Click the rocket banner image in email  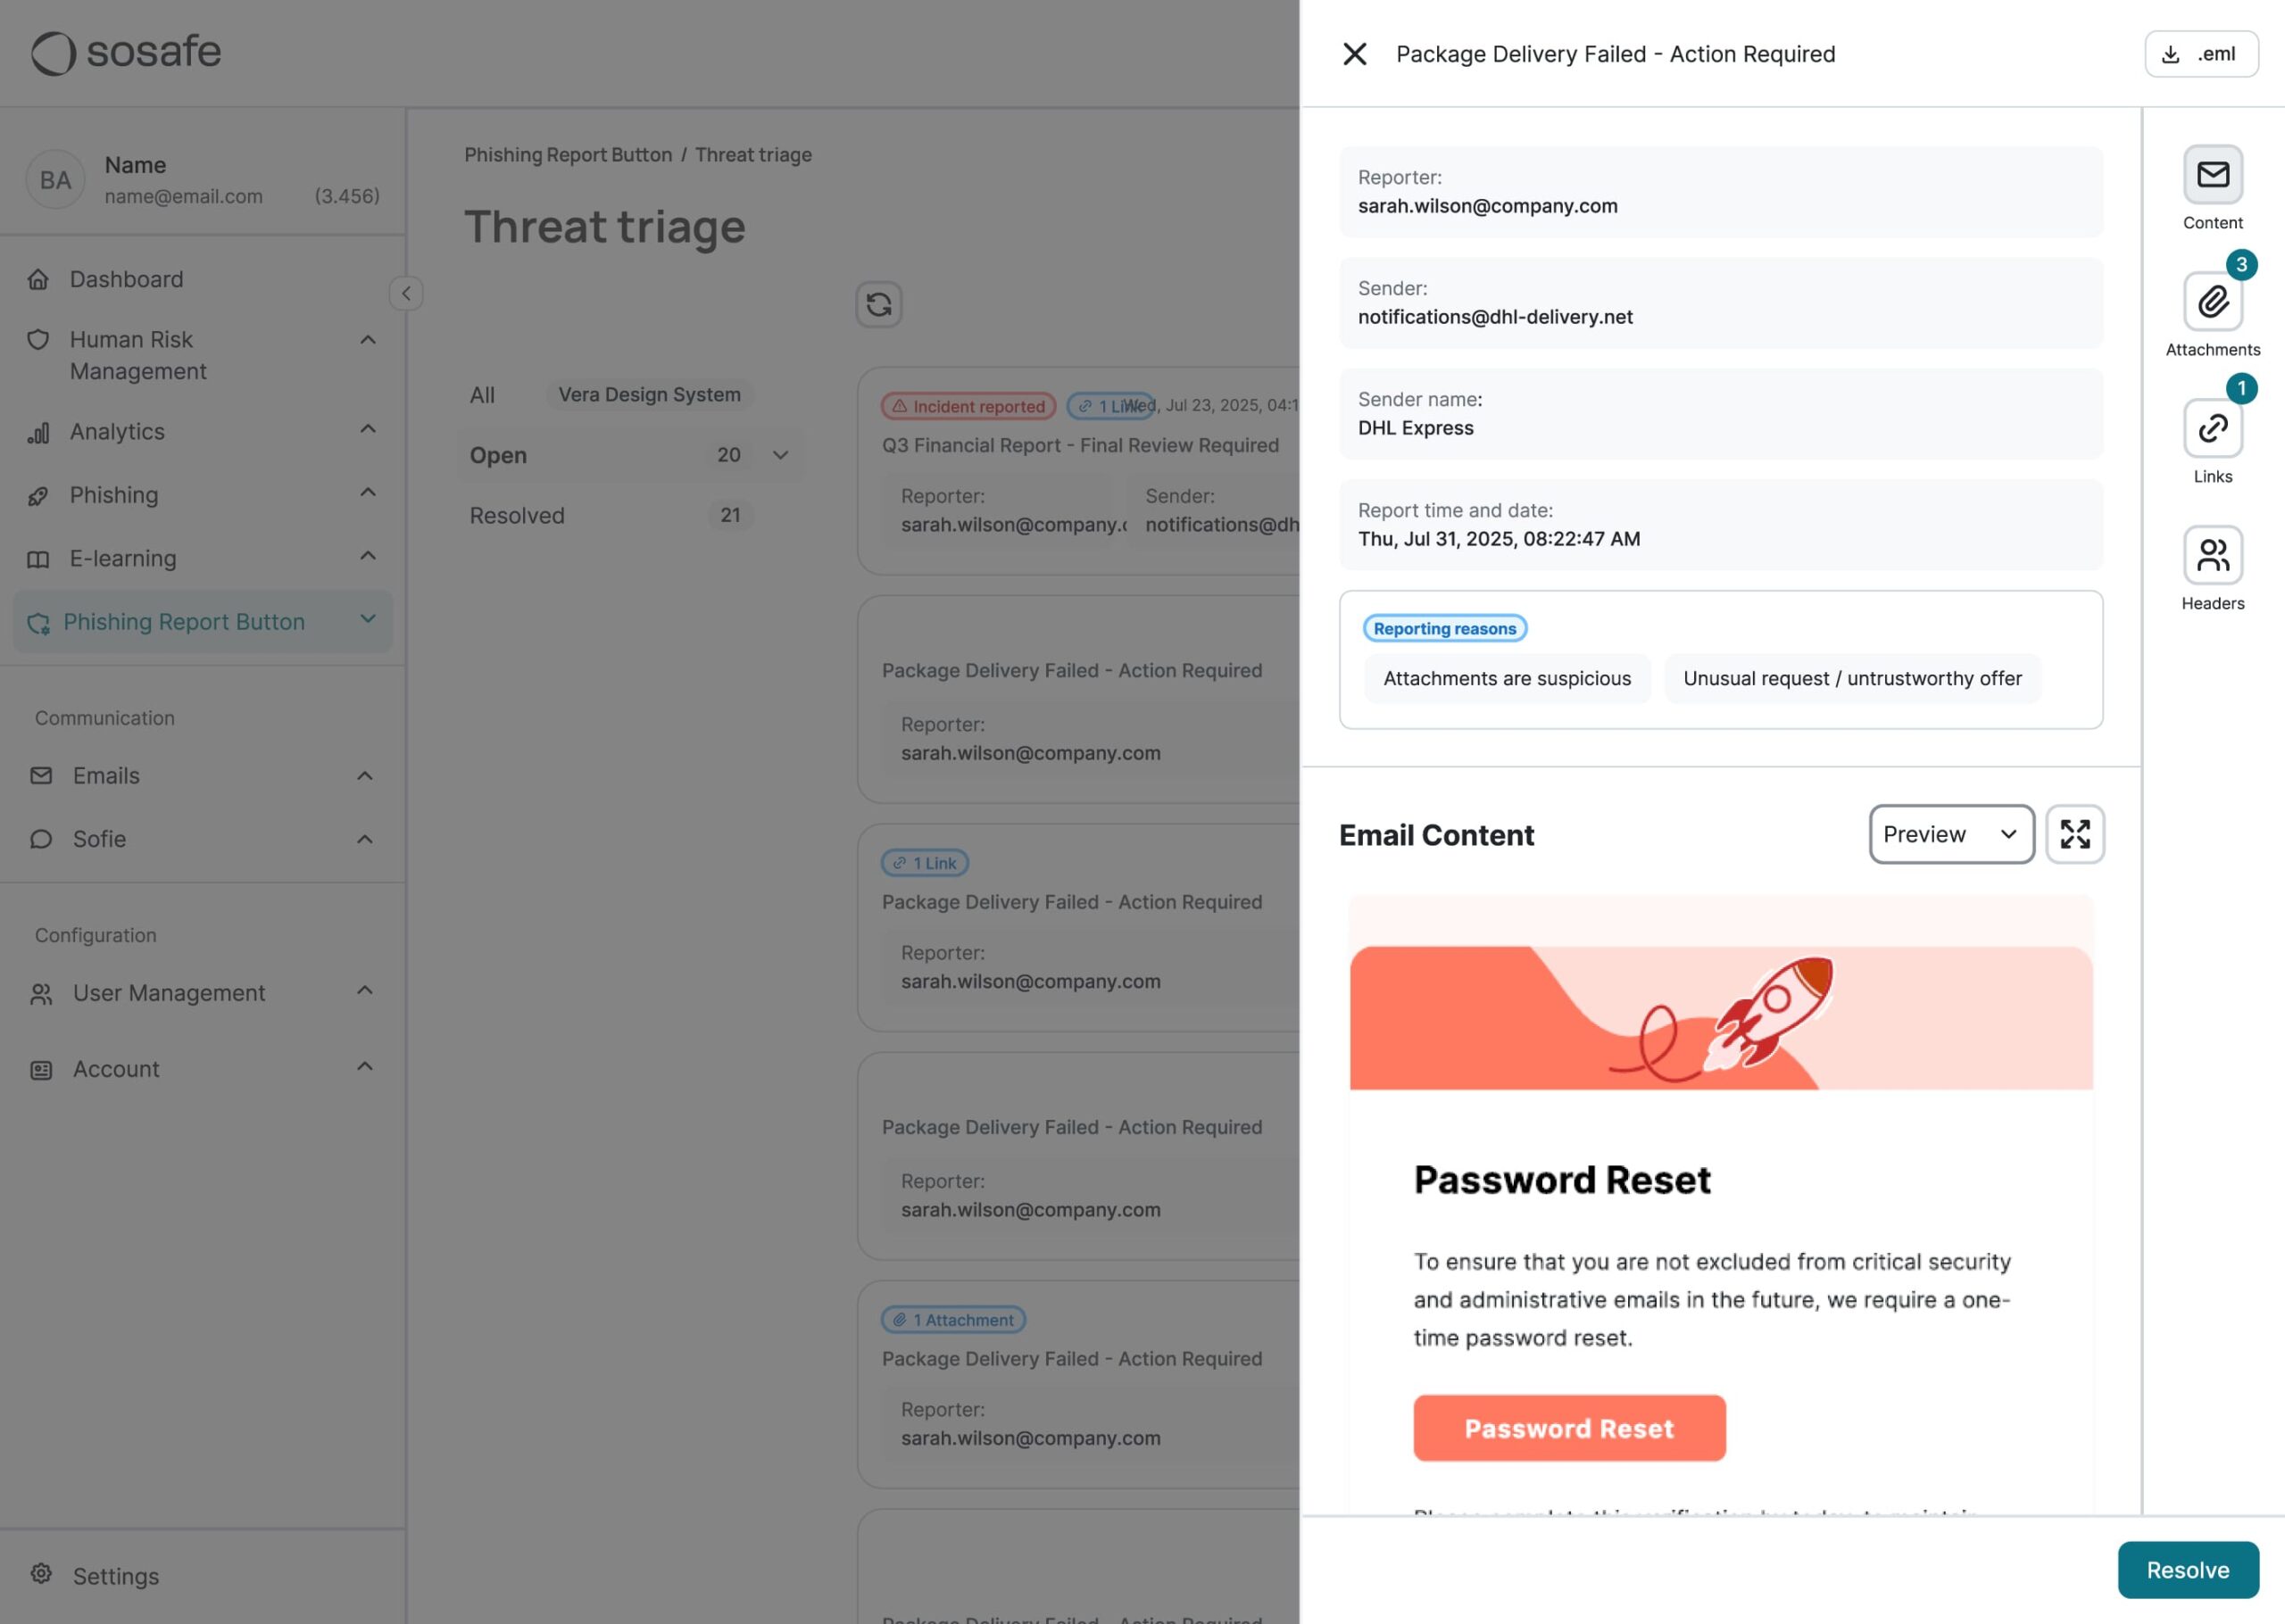[x=1720, y=1018]
